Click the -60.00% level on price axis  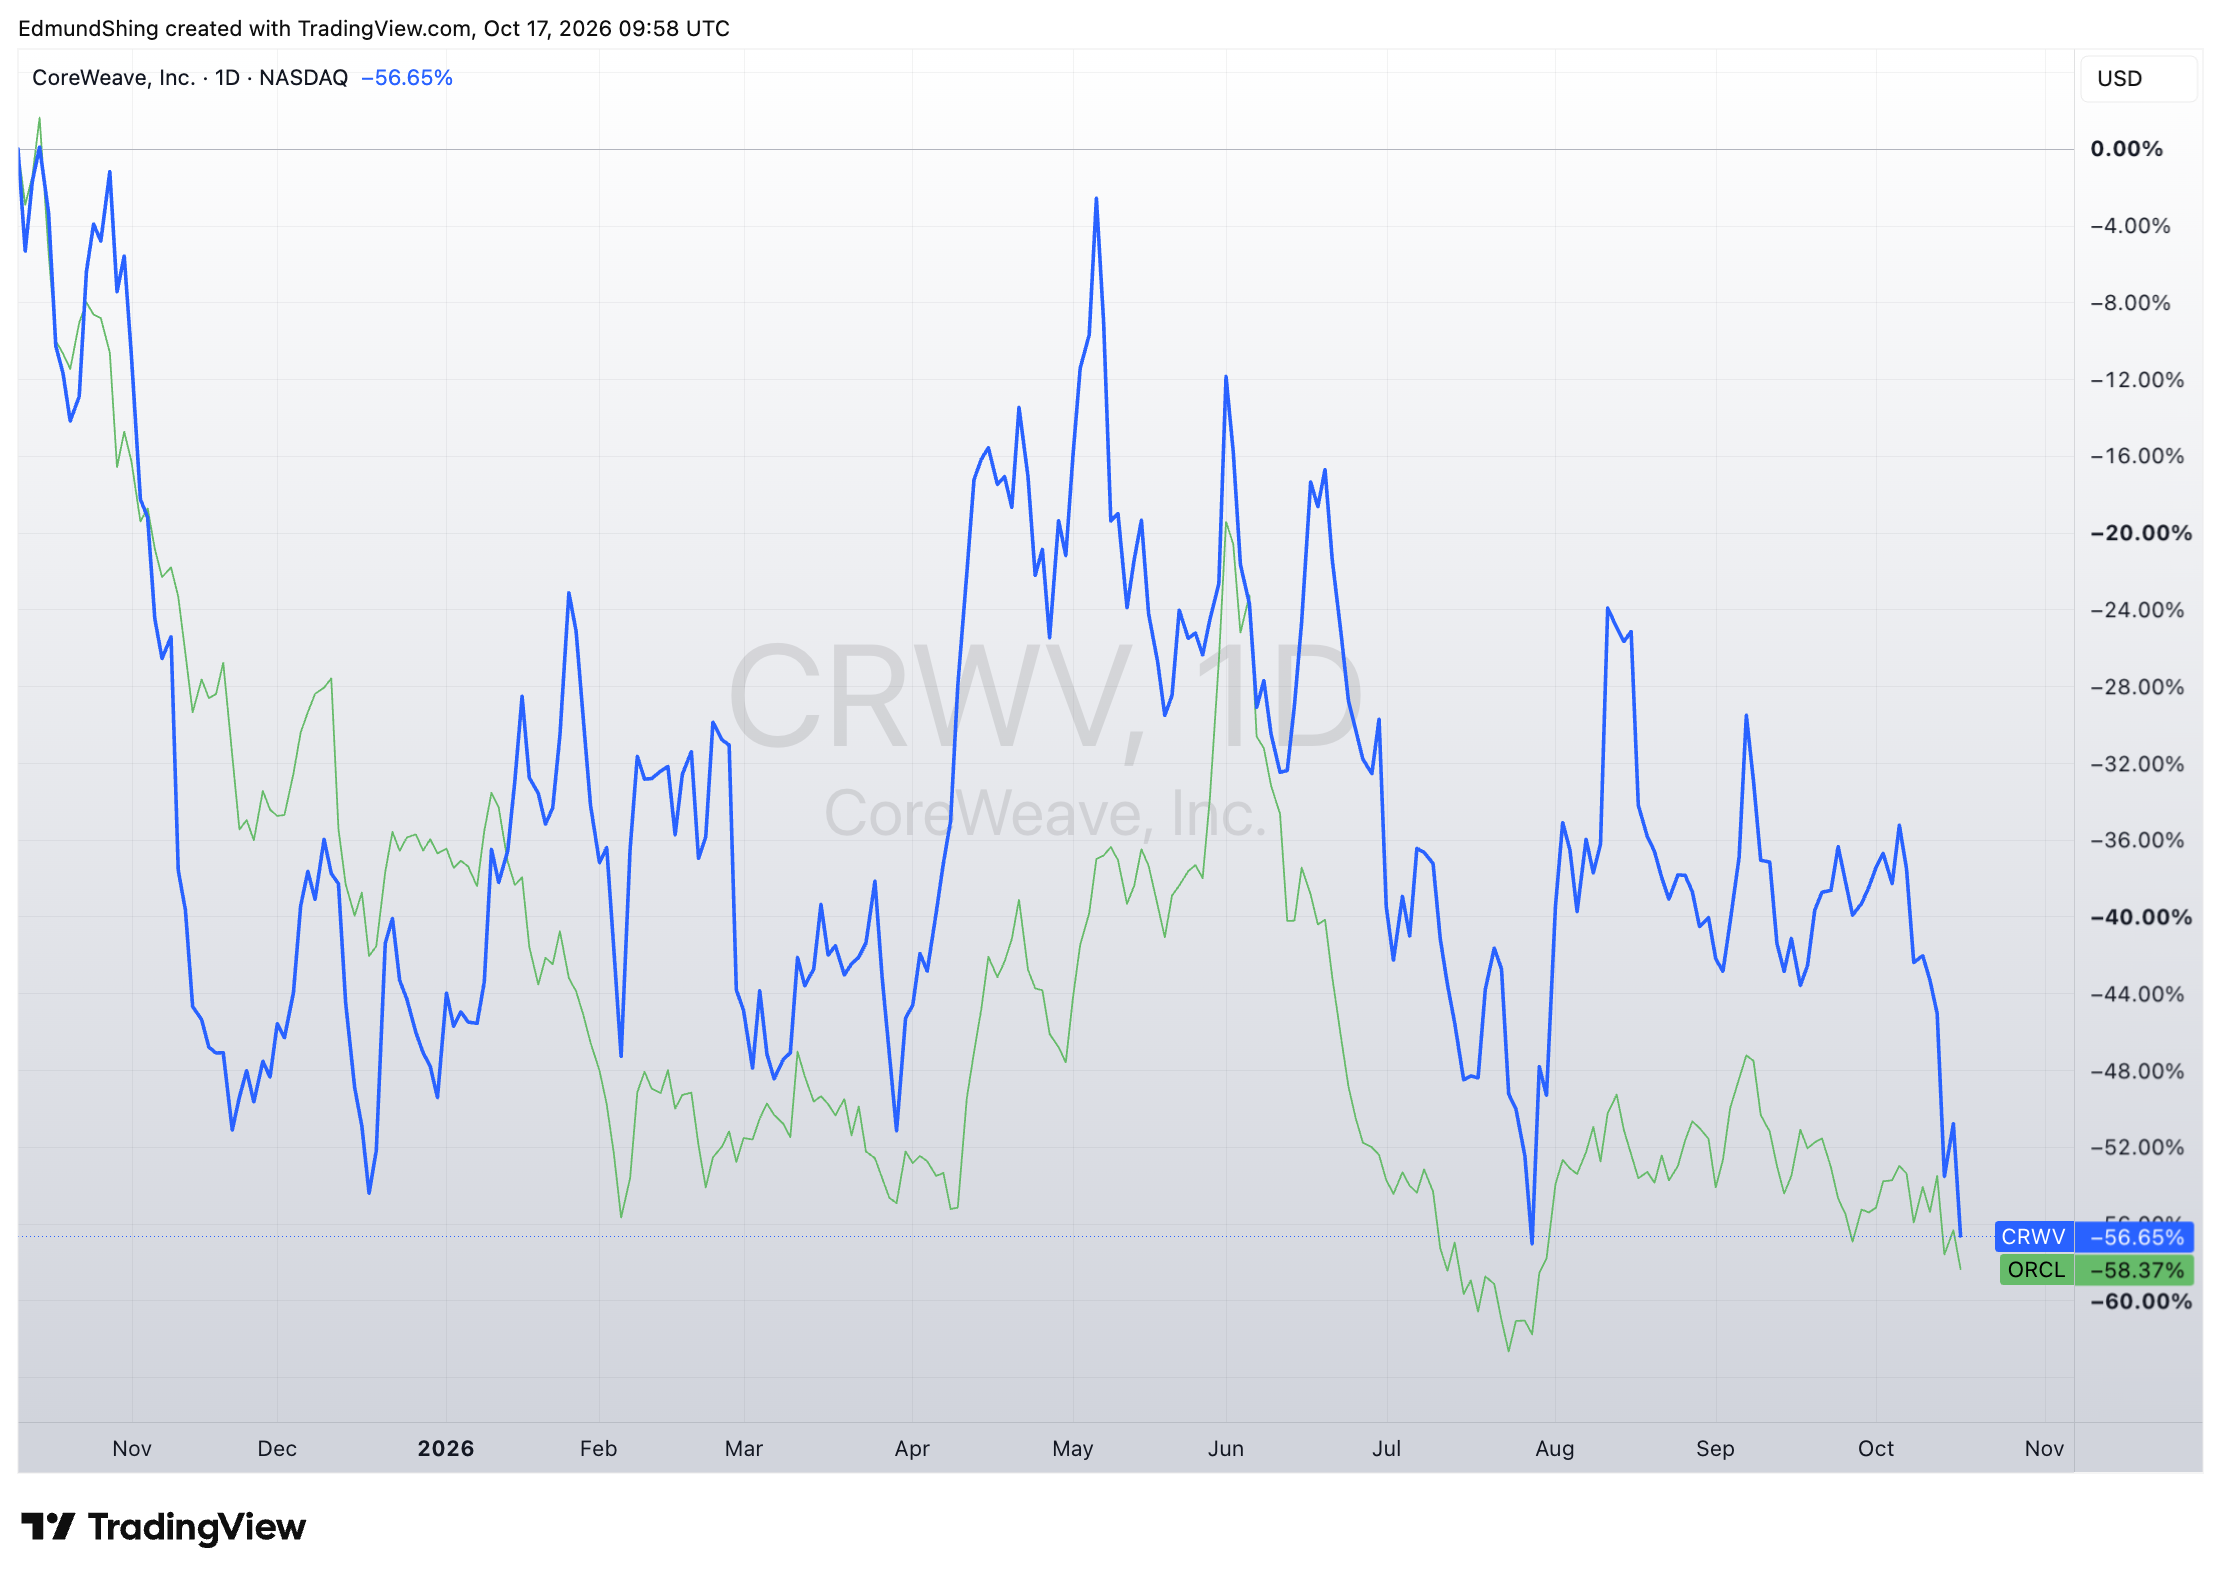click(2141, 1301)
